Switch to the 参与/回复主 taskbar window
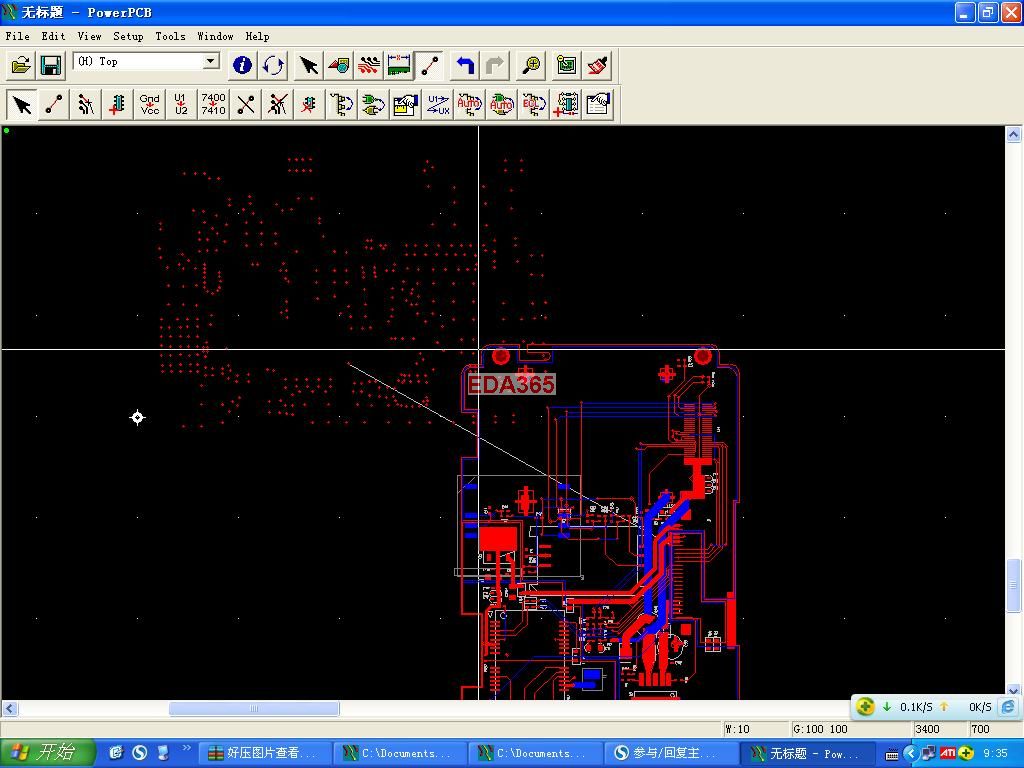 (670, 753)
